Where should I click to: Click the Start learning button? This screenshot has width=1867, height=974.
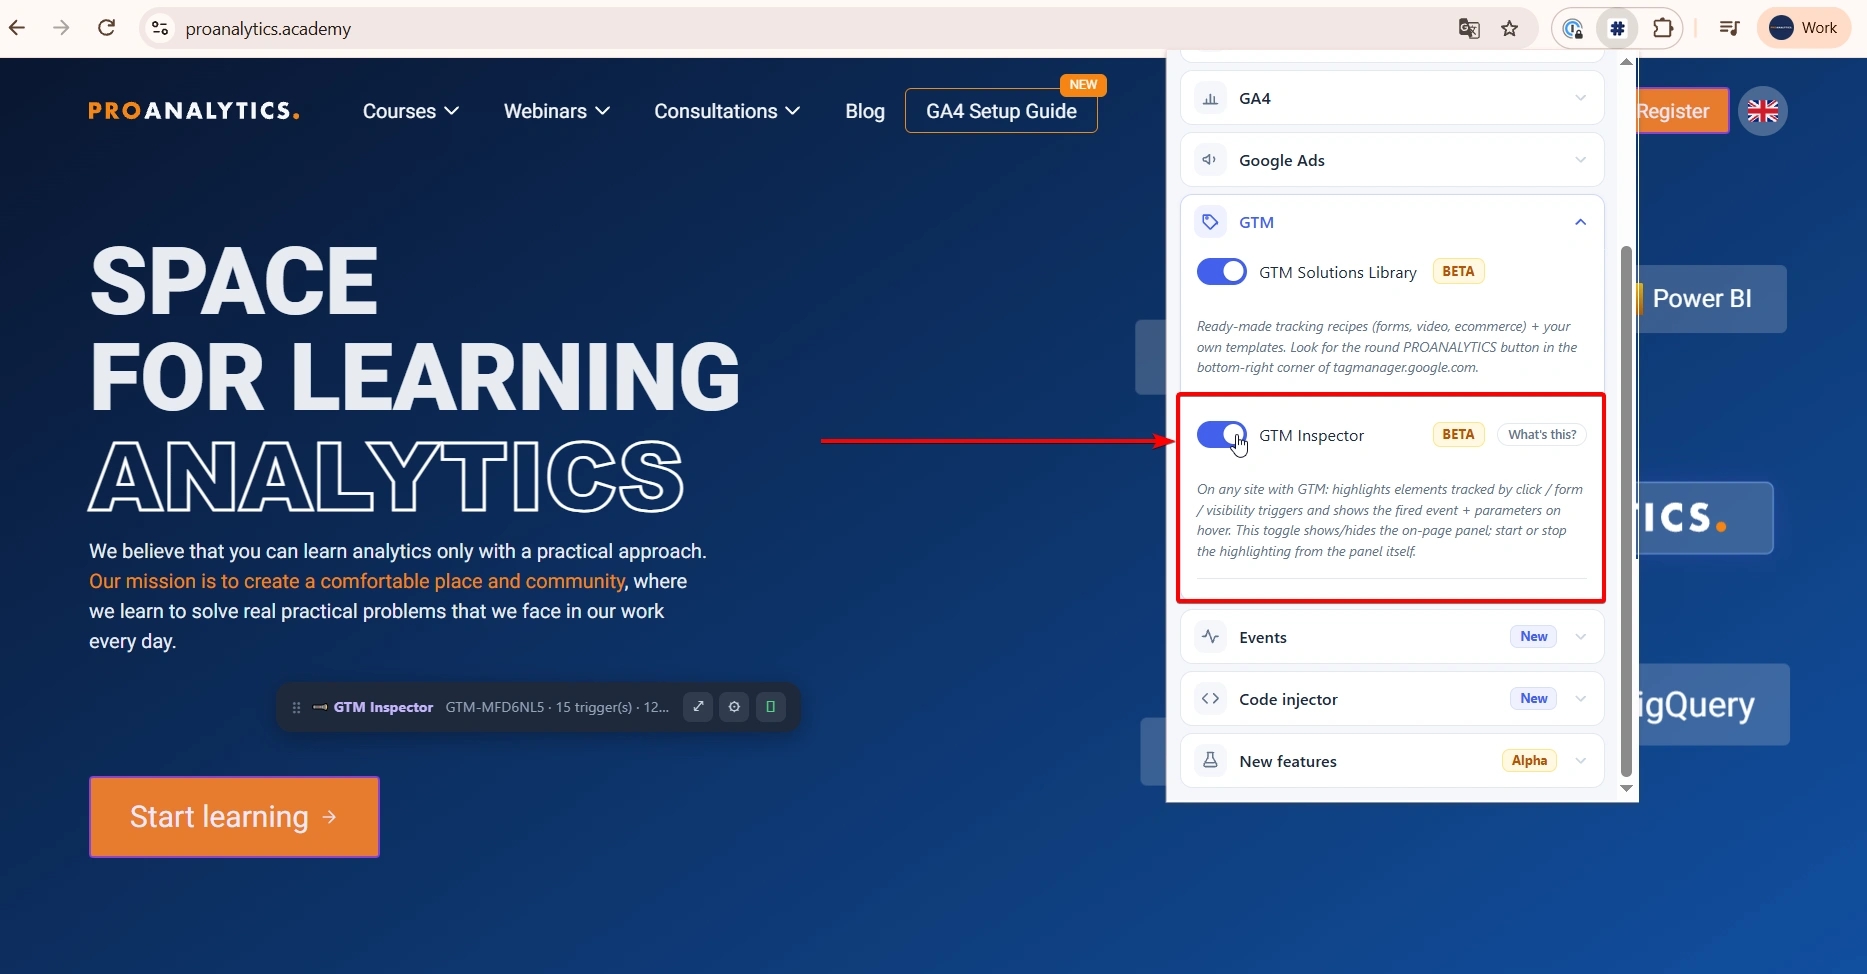pos(234,817)
